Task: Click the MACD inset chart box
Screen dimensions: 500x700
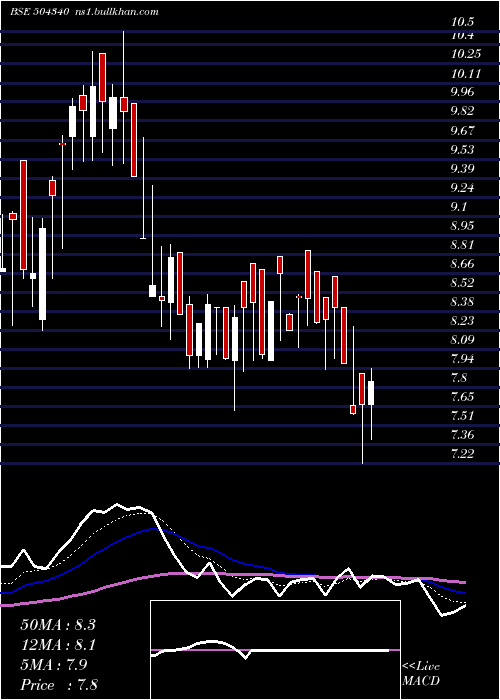Action: (x=275, y=650)
